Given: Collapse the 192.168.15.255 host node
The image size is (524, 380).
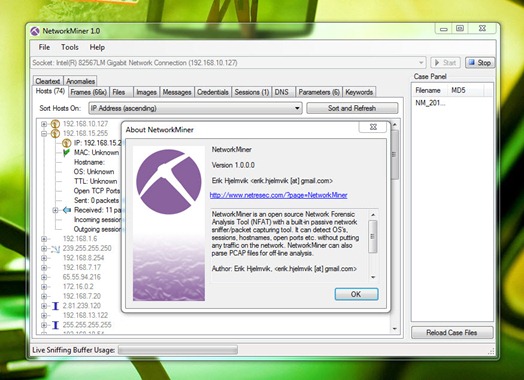Looking at the screenshot, I should [44, 134].
